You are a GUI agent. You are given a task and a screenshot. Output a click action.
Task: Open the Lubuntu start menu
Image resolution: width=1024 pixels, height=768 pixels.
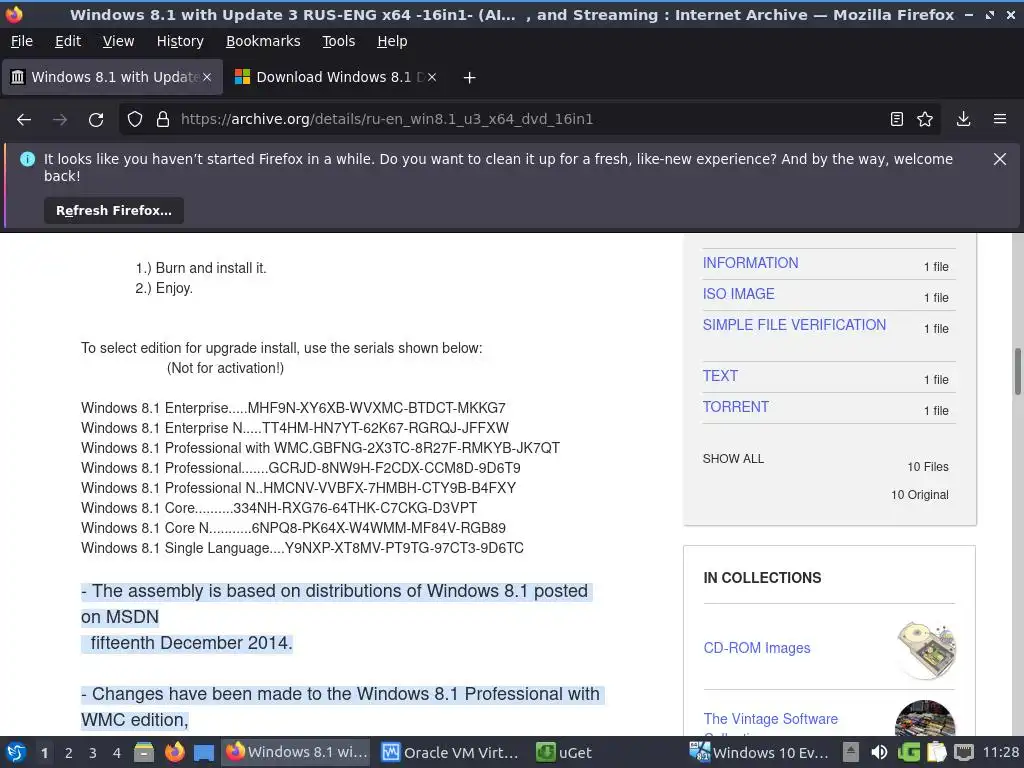[x=16, y=752]
